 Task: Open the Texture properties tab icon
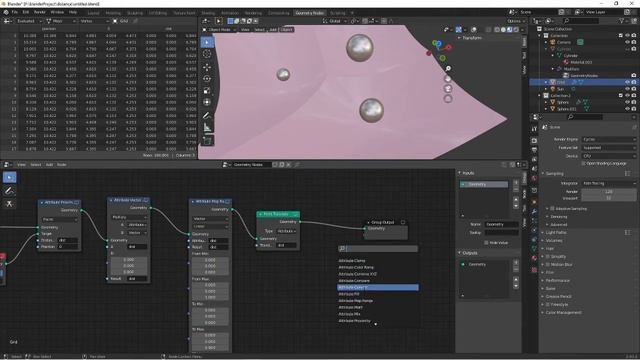(x=534, y=270)
